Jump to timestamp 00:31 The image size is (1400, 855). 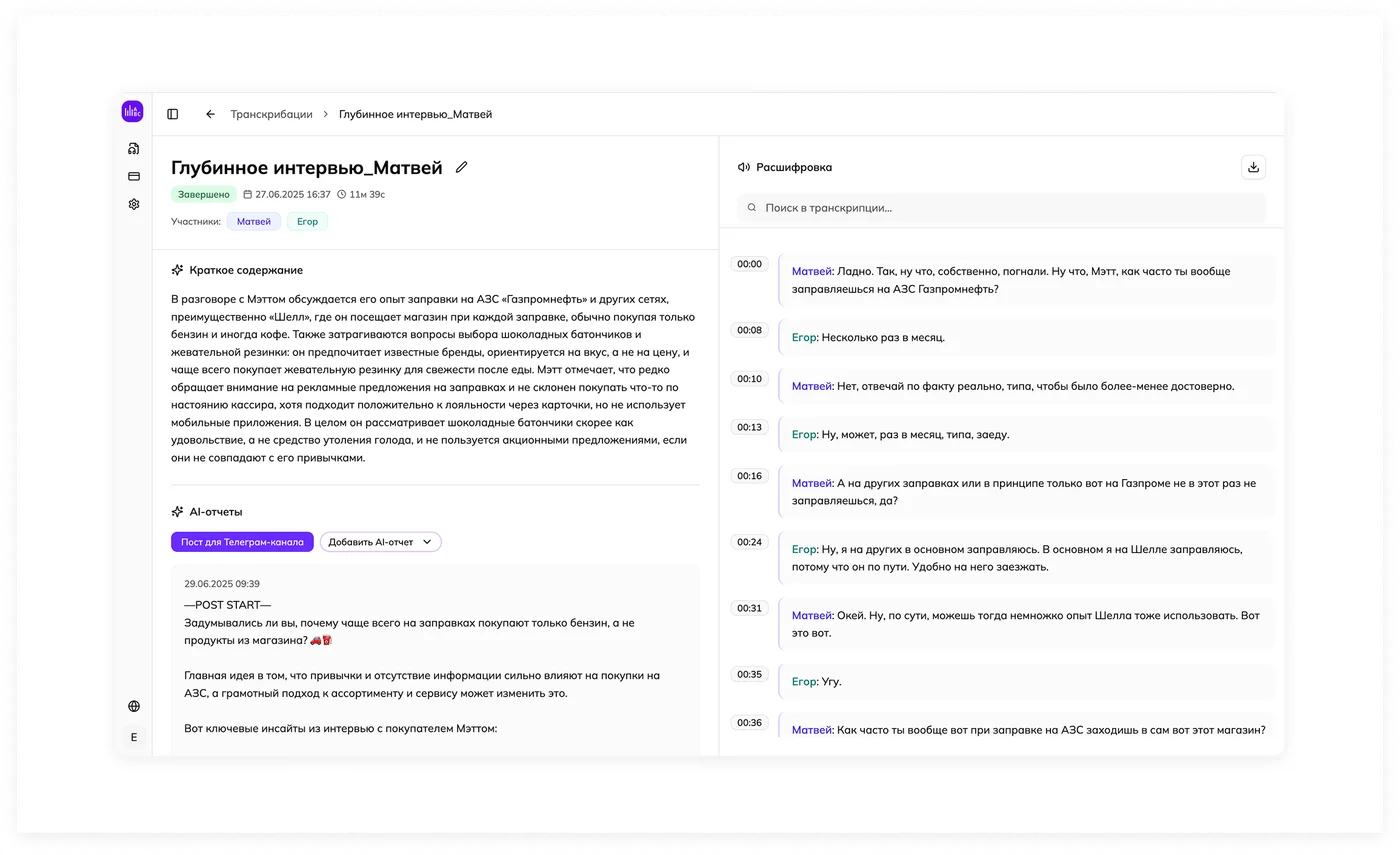tap(749, 608)
